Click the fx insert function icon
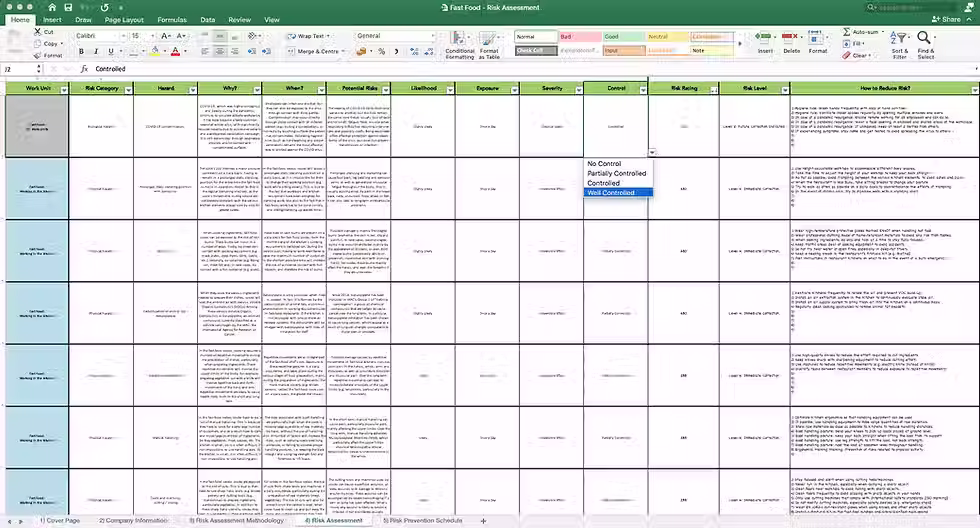 click(84, 69)
